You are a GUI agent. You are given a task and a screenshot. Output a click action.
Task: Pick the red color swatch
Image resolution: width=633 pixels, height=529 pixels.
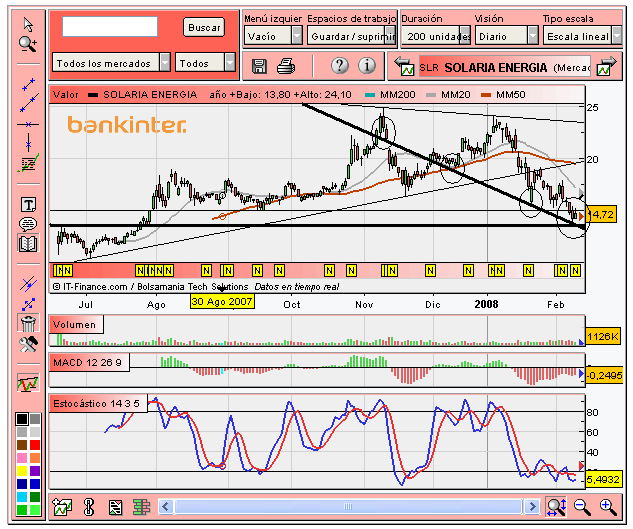tap(35, 445)
